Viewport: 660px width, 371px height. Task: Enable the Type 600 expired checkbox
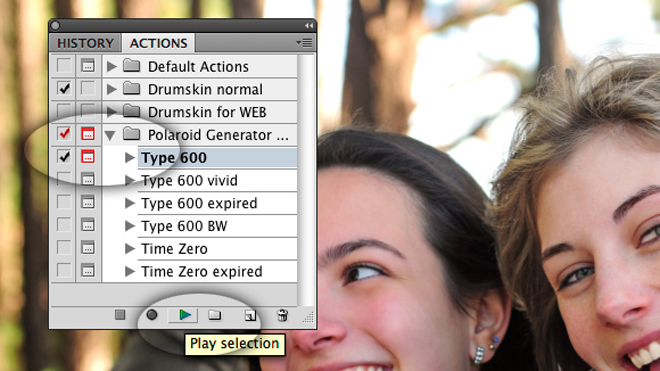click(64, 202)
